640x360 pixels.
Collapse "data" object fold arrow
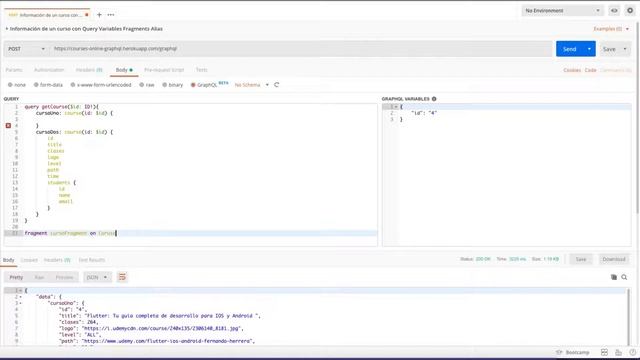(x=20, y=297)
